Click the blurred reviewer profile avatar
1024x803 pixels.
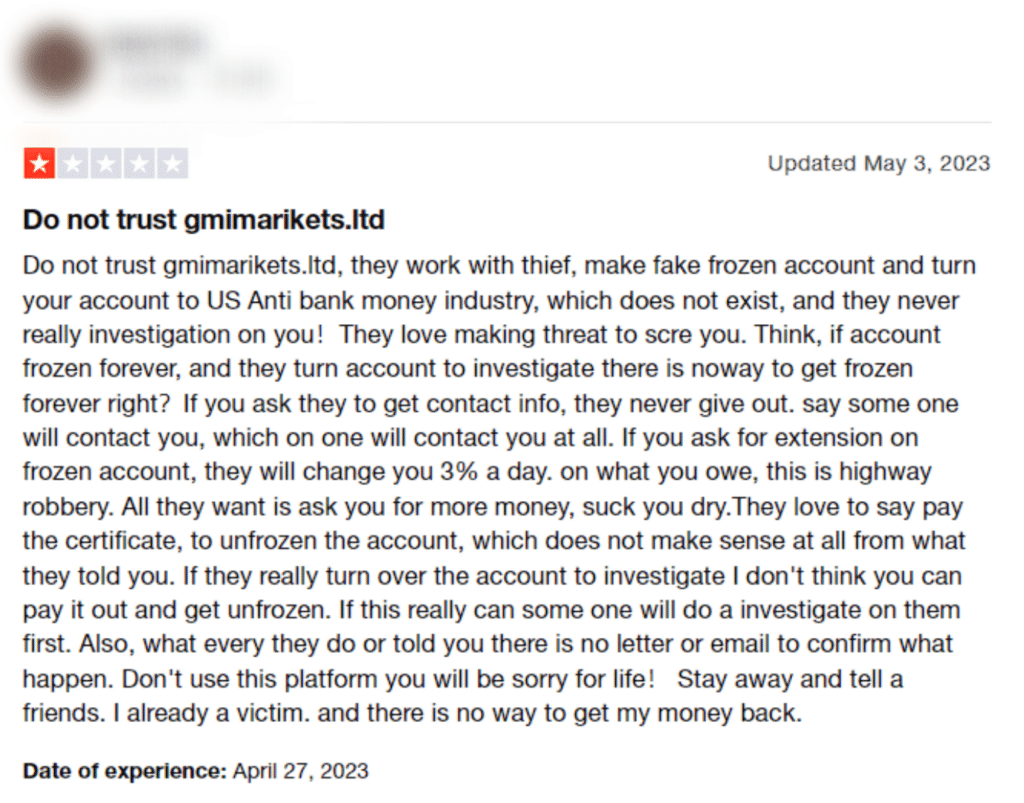point(56,64)
